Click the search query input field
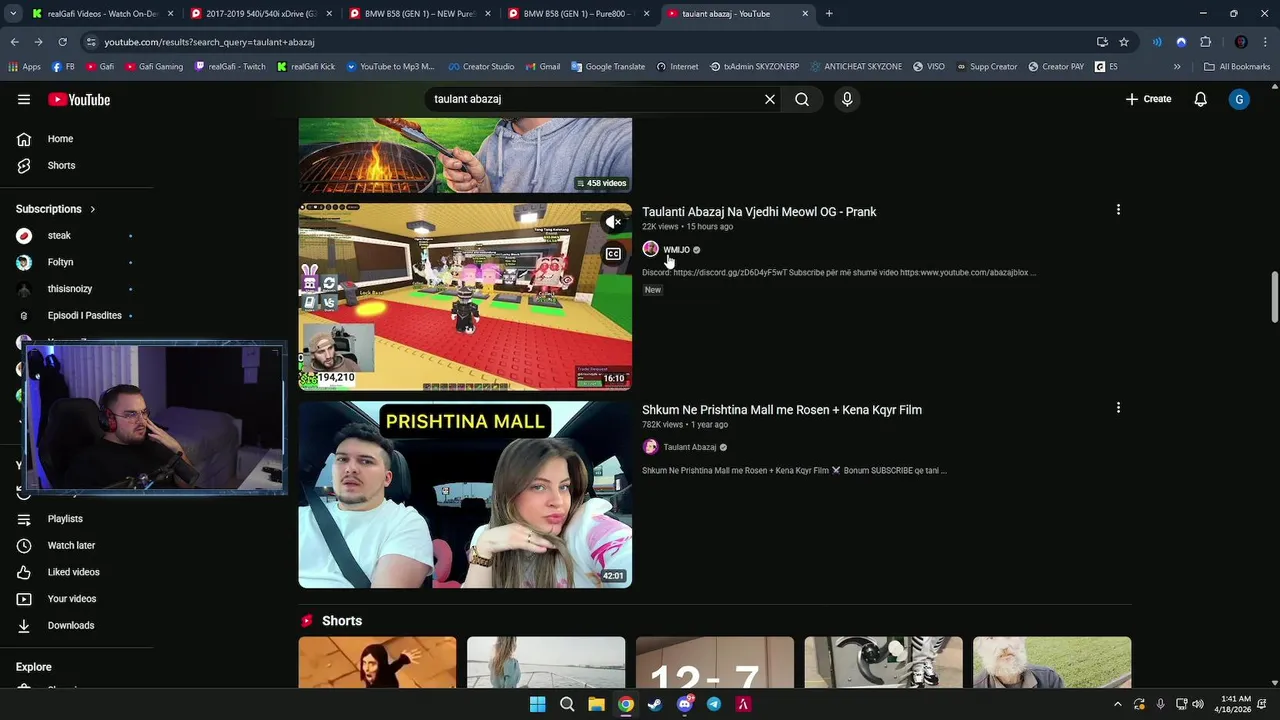Screen dimensions: 1280x720 pos(595,99)
